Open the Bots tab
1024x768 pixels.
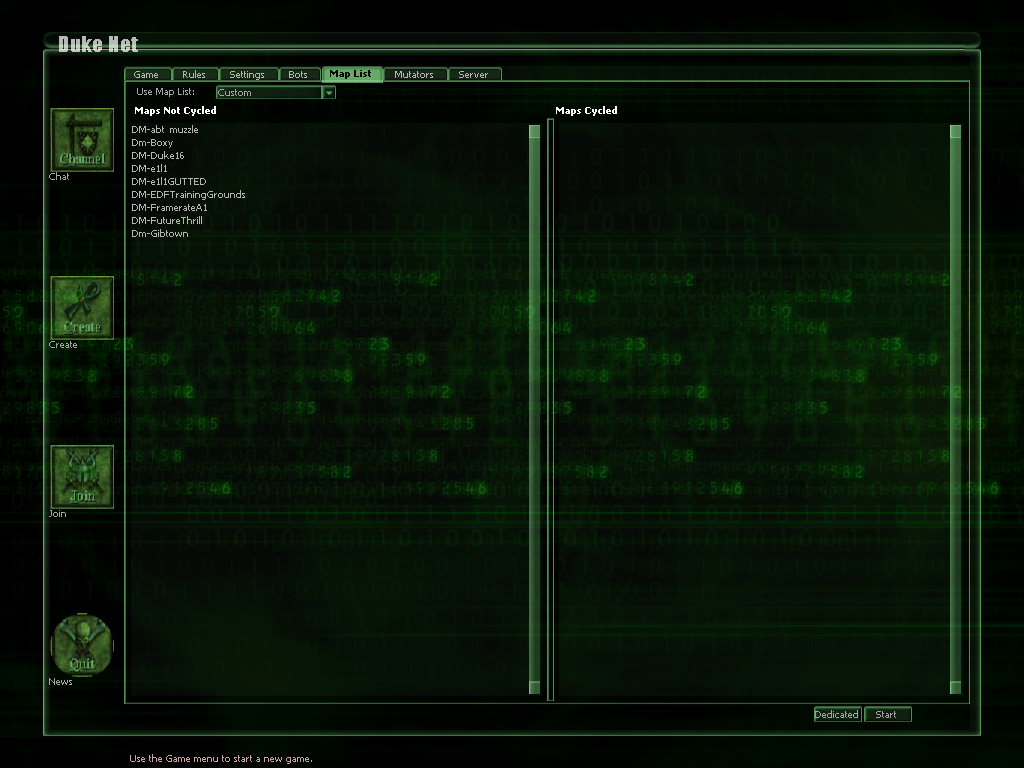coord(298,74)
